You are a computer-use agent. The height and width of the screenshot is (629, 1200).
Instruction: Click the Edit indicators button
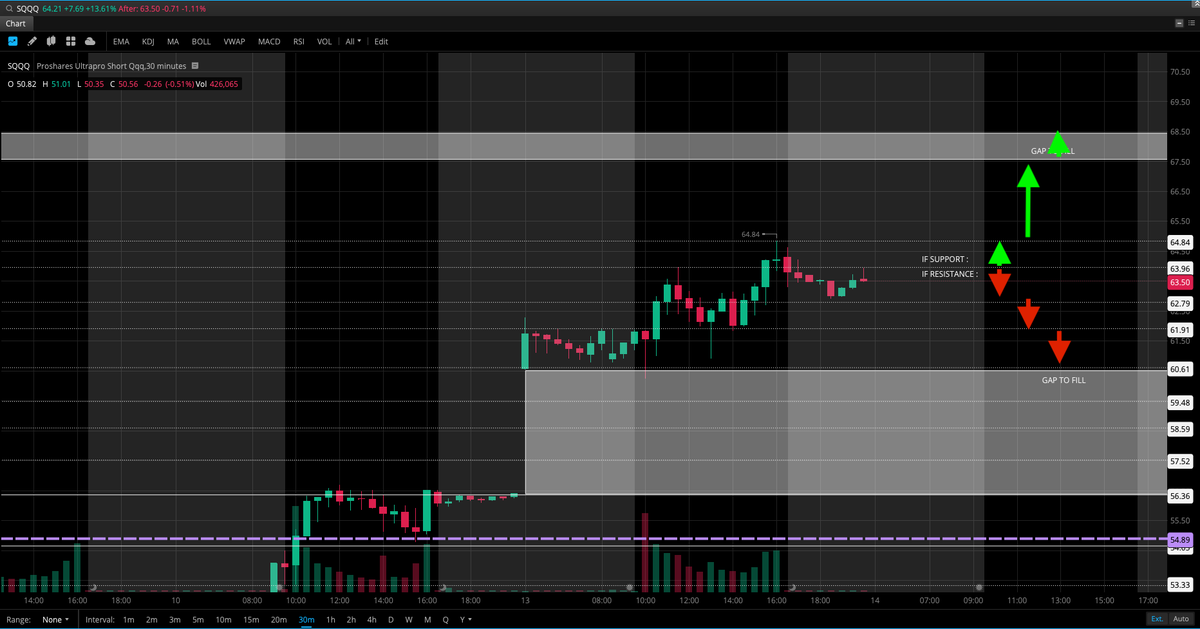(x=381, y=42)
